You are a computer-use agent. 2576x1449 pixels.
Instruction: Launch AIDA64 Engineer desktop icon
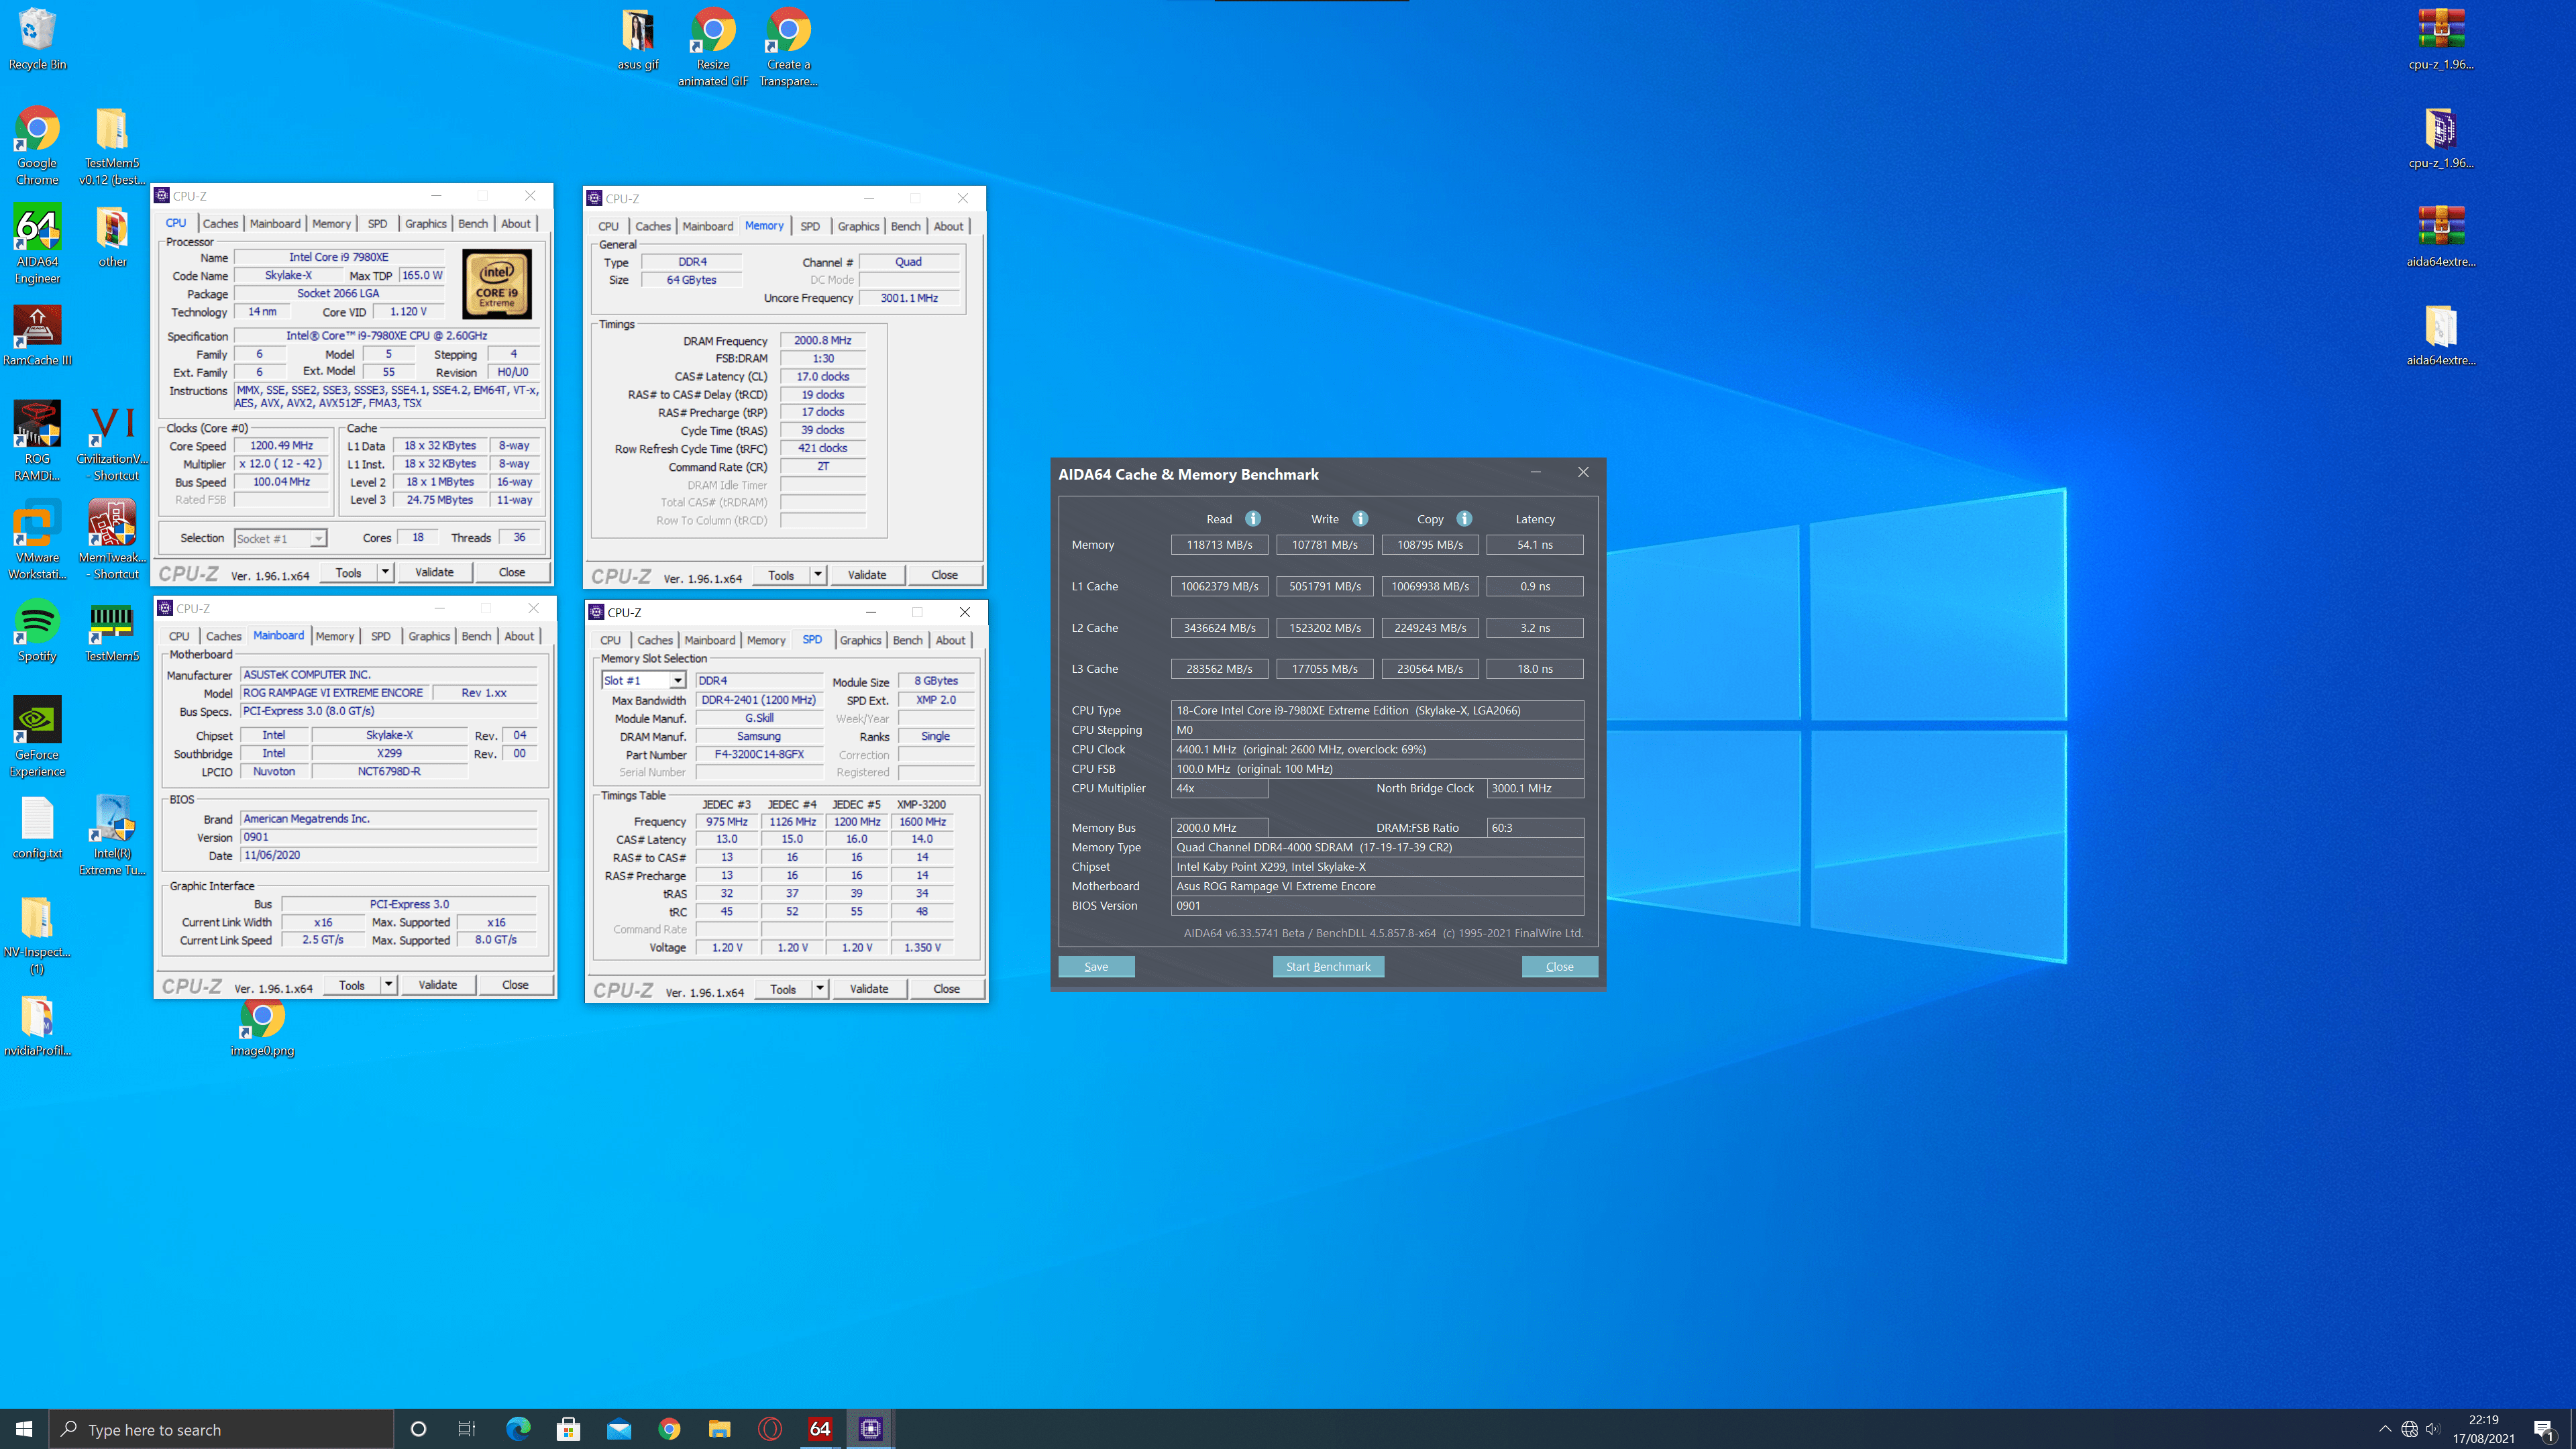tap(37, 244)
